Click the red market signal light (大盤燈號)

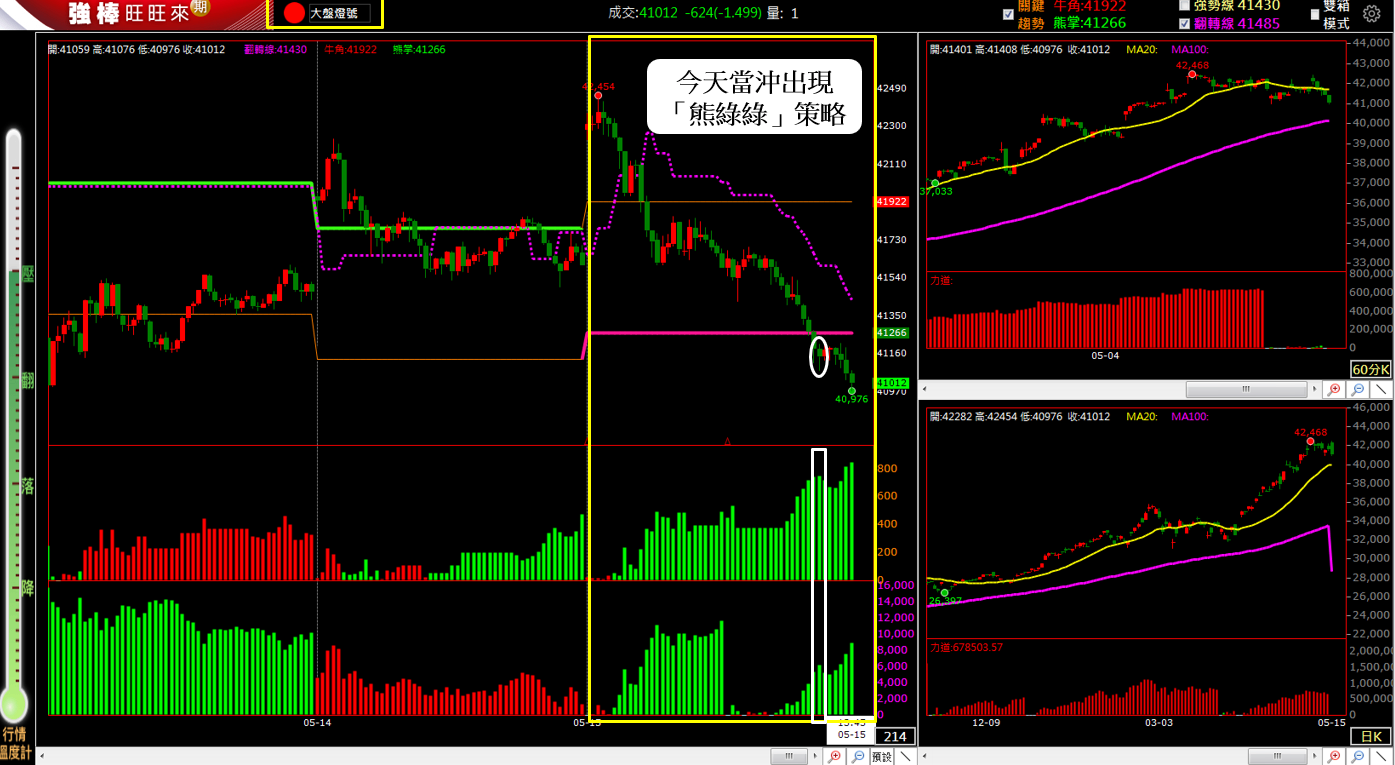pos(294,13)
